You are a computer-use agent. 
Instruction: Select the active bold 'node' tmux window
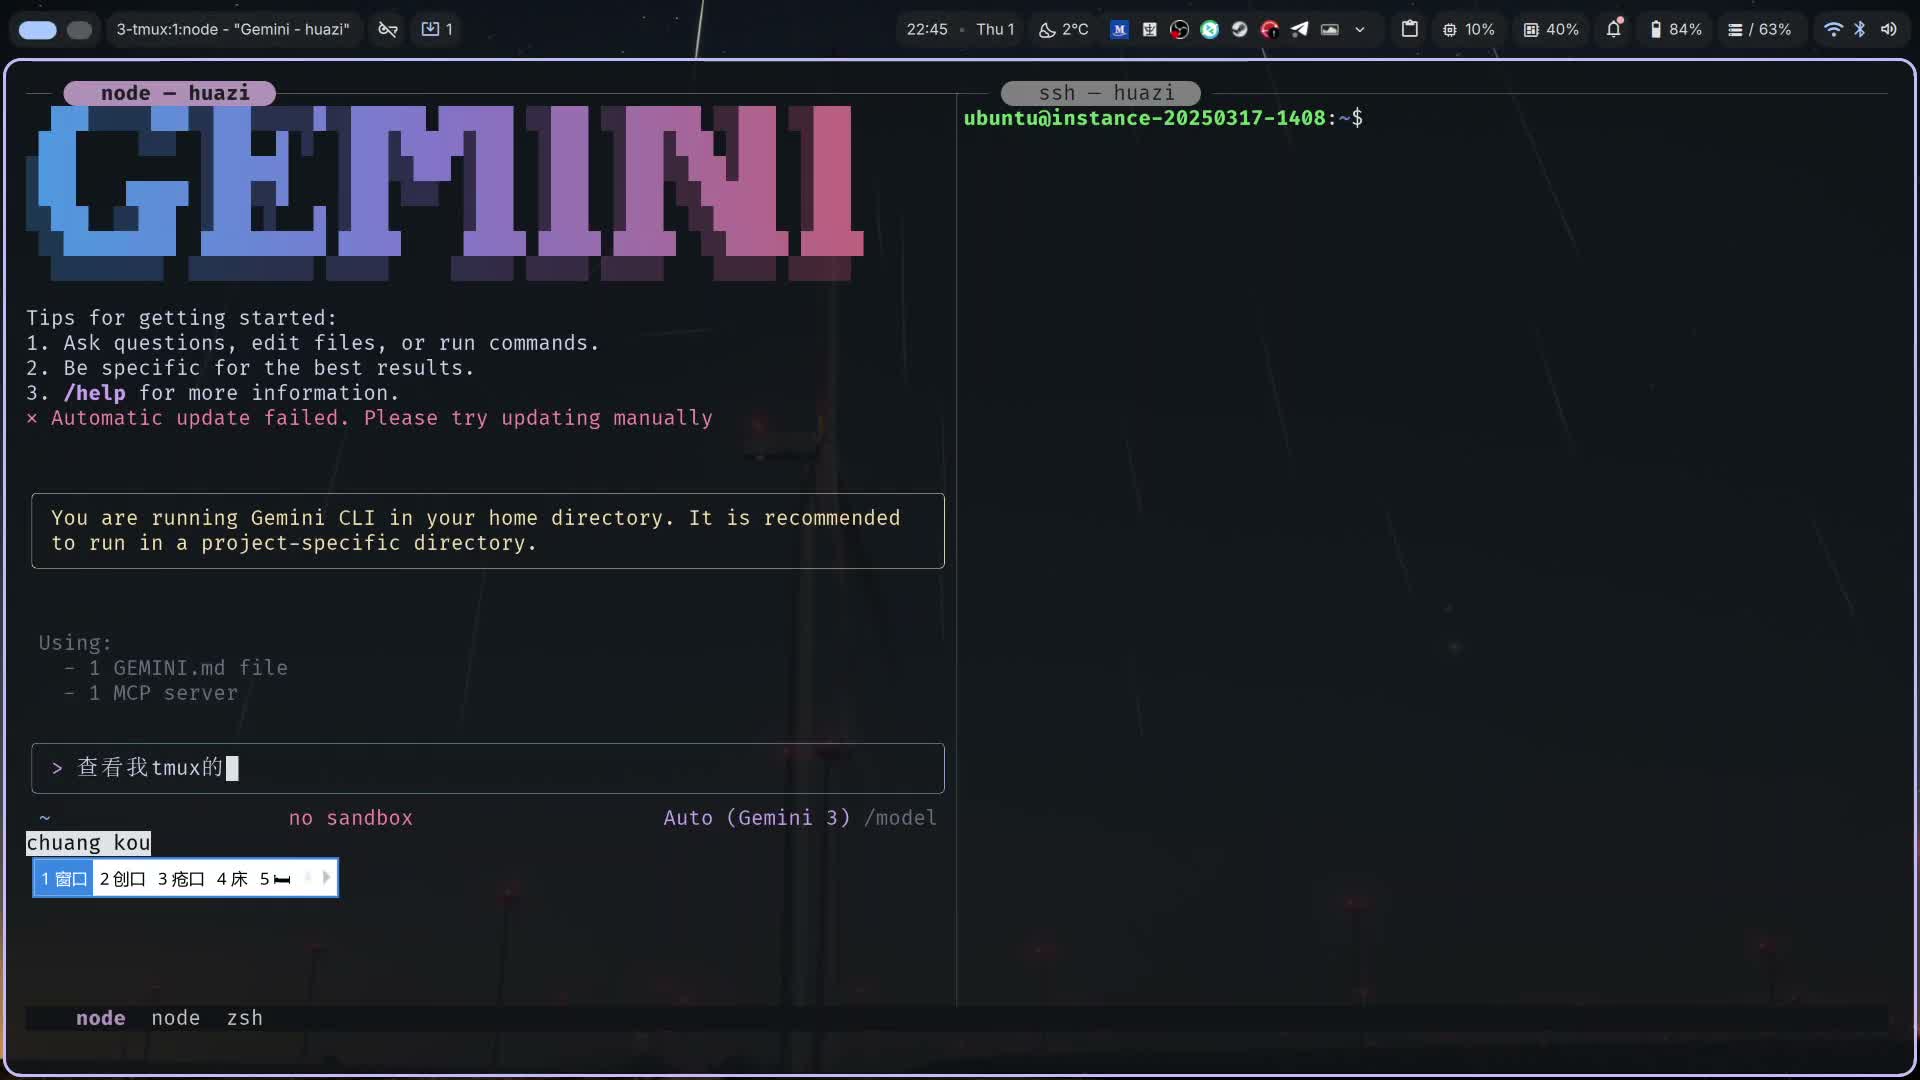[x=101, y=1018]
